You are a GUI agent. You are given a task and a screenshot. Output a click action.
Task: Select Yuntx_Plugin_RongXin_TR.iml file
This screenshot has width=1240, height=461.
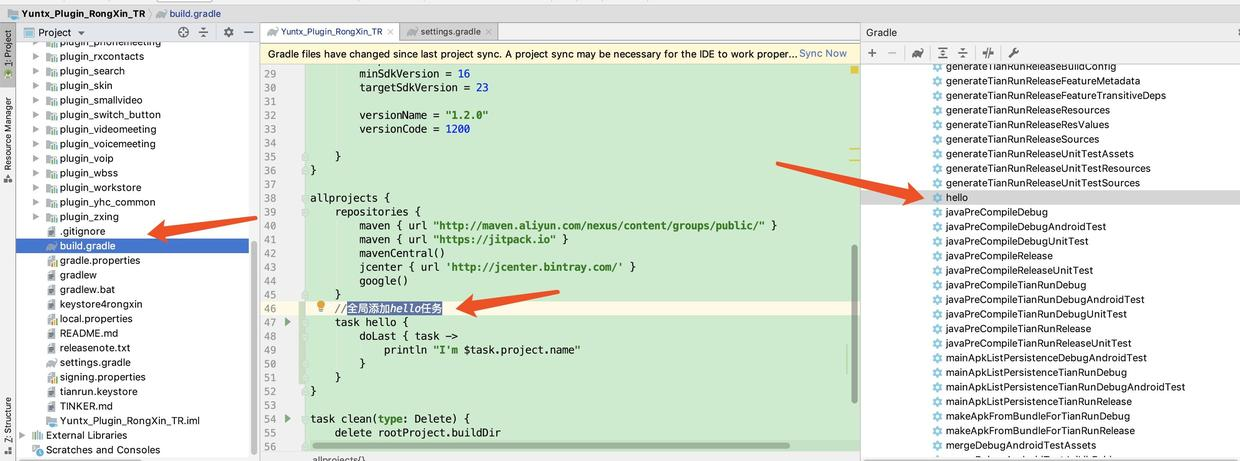tap(130, 421)
